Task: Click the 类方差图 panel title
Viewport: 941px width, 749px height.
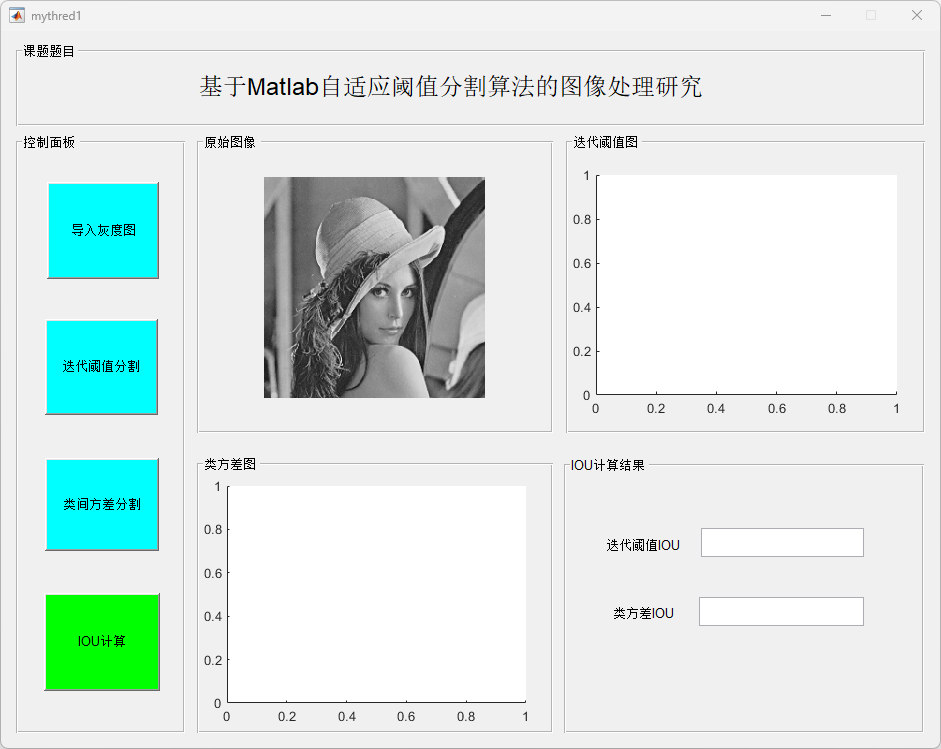Action: pos(230,464)
